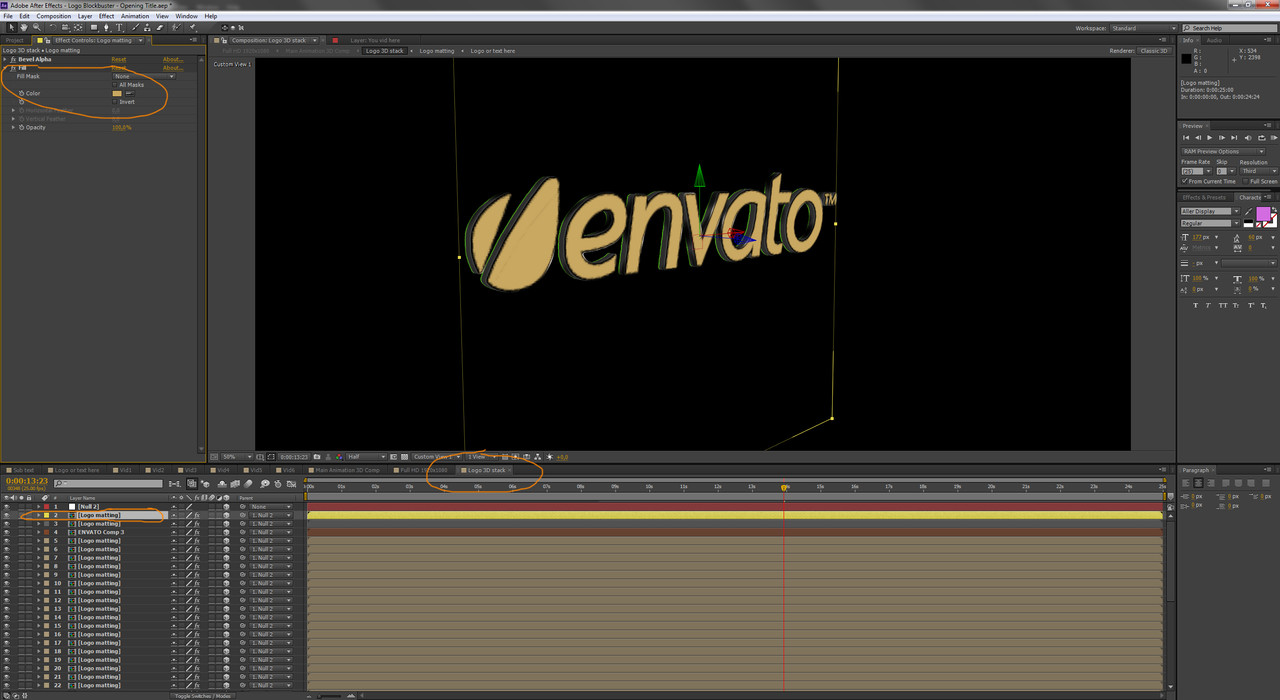Select the Brush tool
The image size is (1280, 700).
pyautogui.click(x=135, y=27)
